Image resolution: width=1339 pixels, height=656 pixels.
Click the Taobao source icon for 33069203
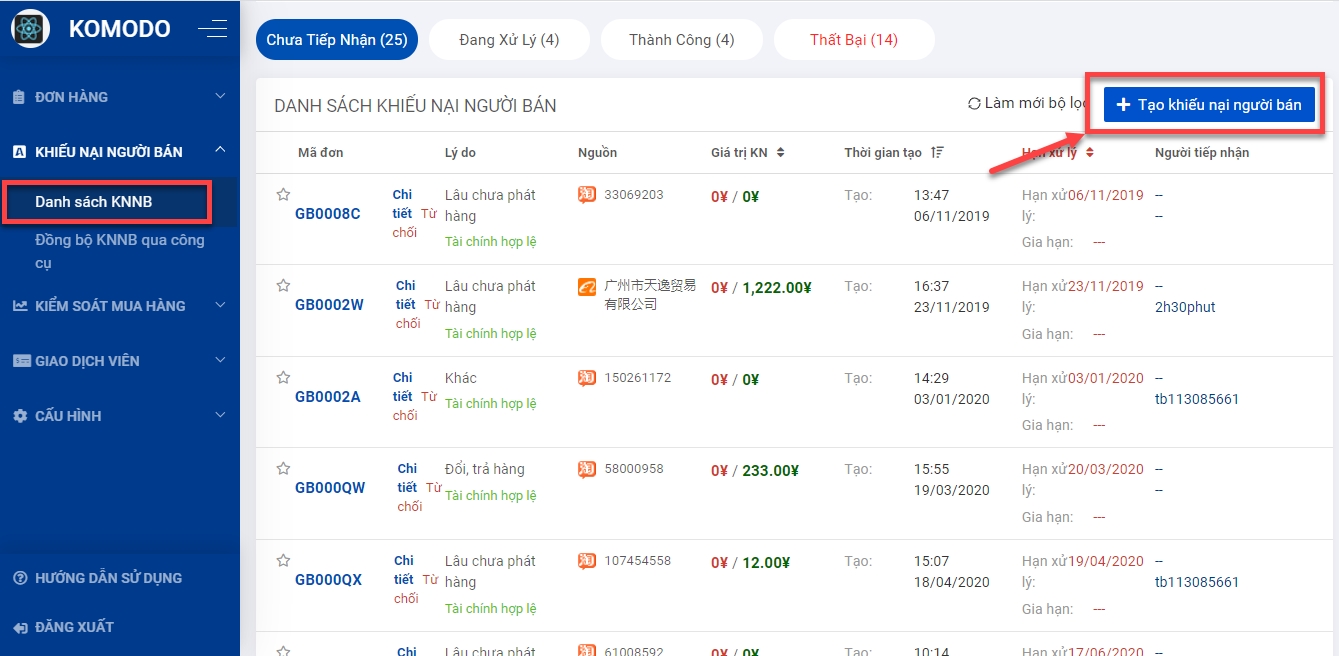pyautogui.click(x=587, y=195)
